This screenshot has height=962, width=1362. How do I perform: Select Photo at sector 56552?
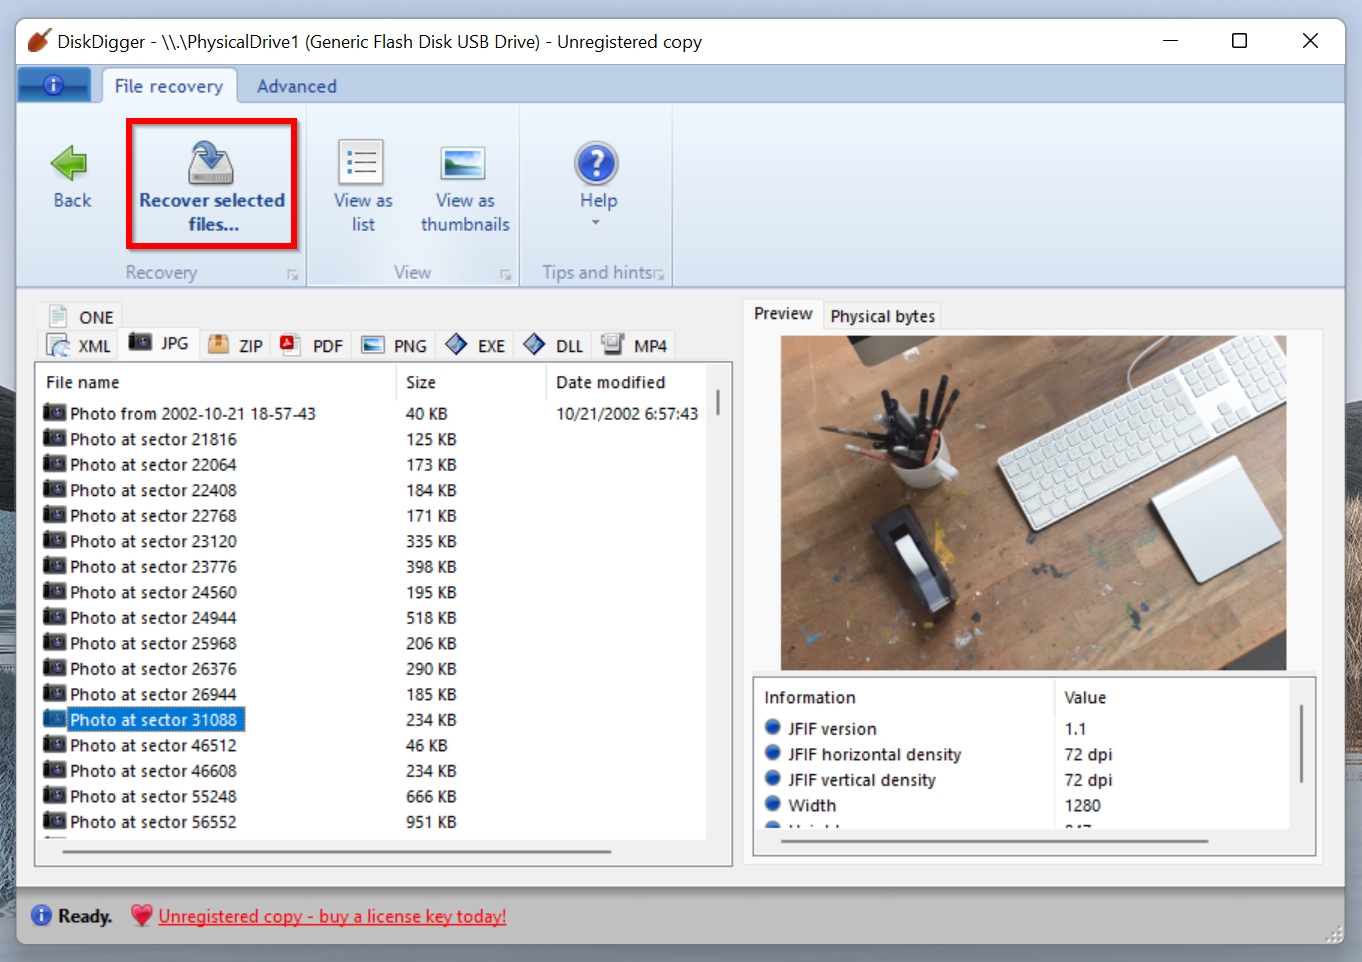pyautogui.click(x=153, y=821)
